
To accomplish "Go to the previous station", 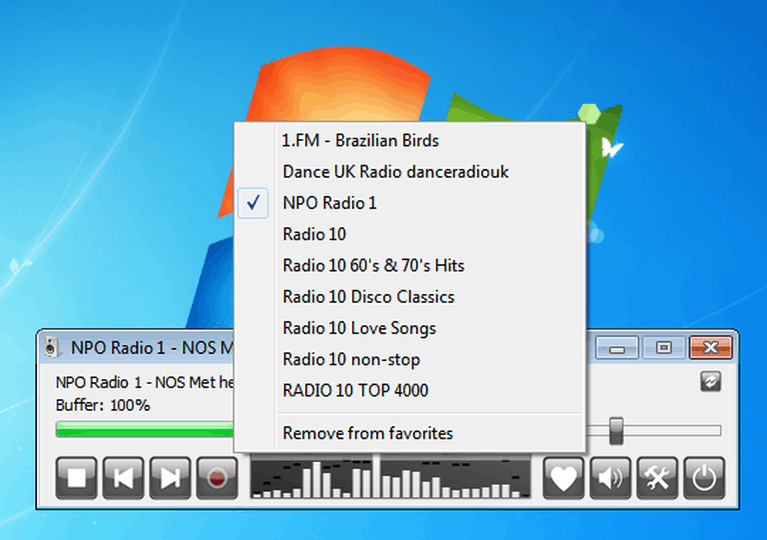I will coord(123,478).
